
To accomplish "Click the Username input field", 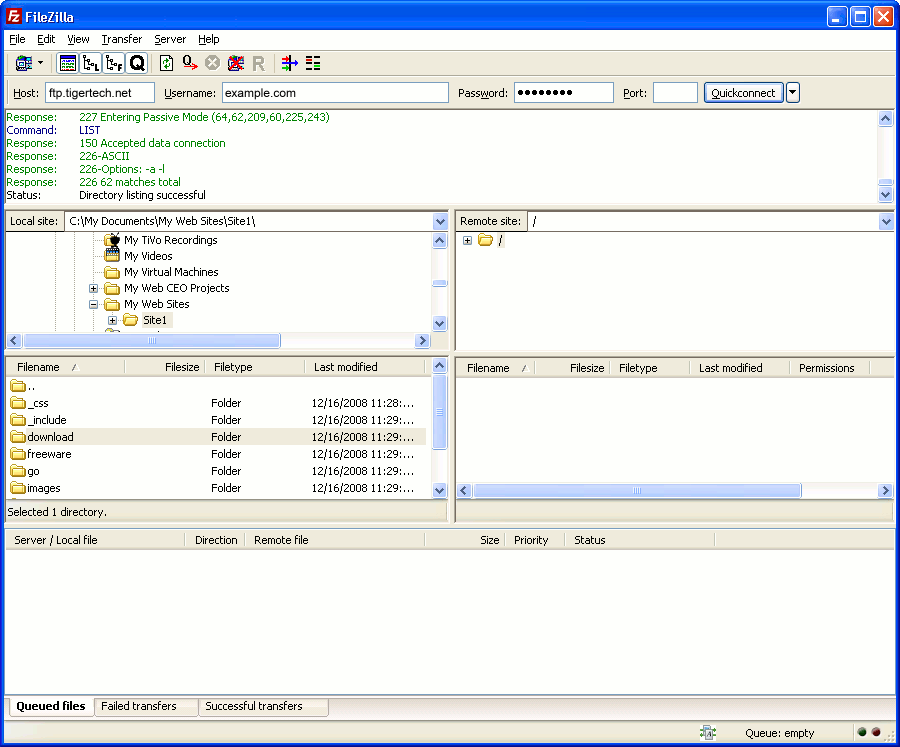I will tap(335, 93).
